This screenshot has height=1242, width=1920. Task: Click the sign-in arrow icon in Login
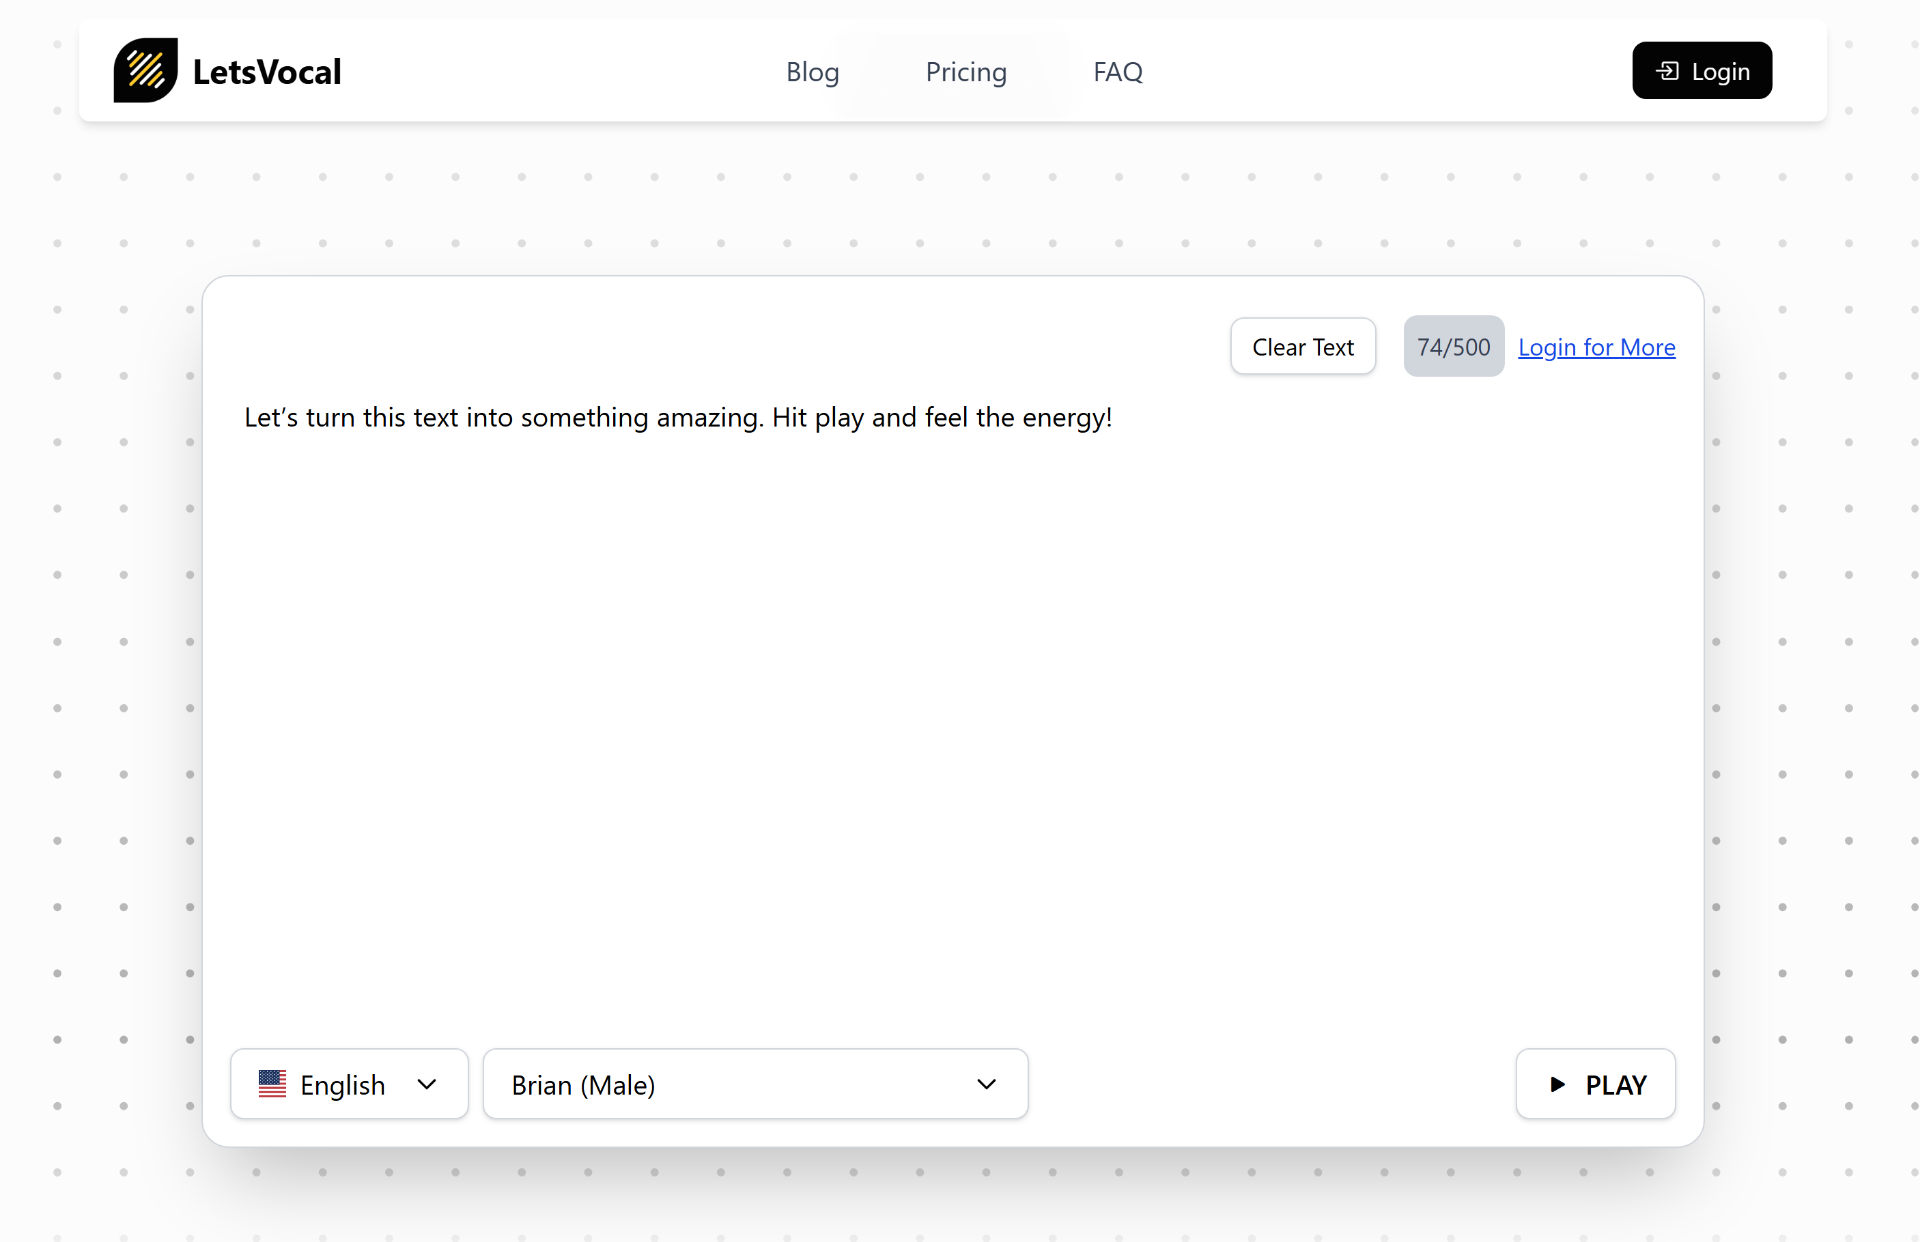pyautogui.click(x=1667, y=71)
